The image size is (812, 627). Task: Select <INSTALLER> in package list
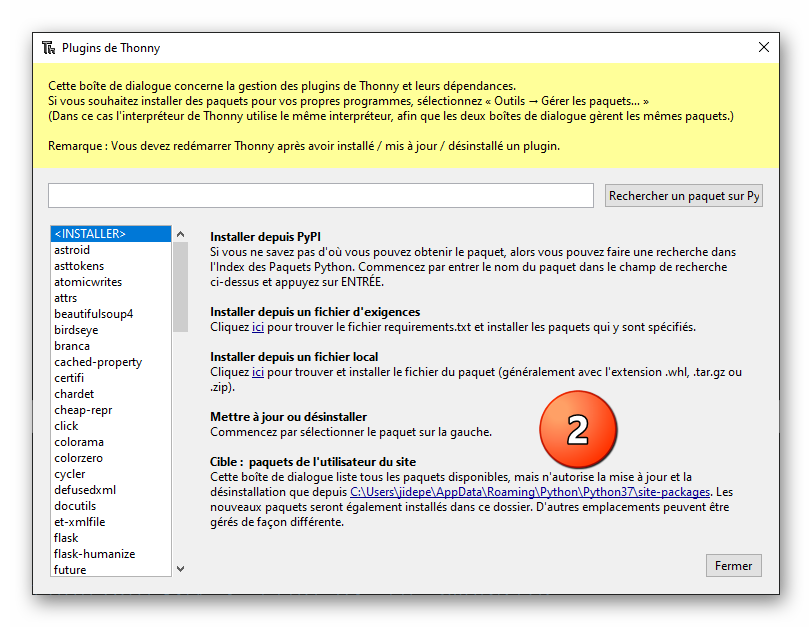point(111,234)
